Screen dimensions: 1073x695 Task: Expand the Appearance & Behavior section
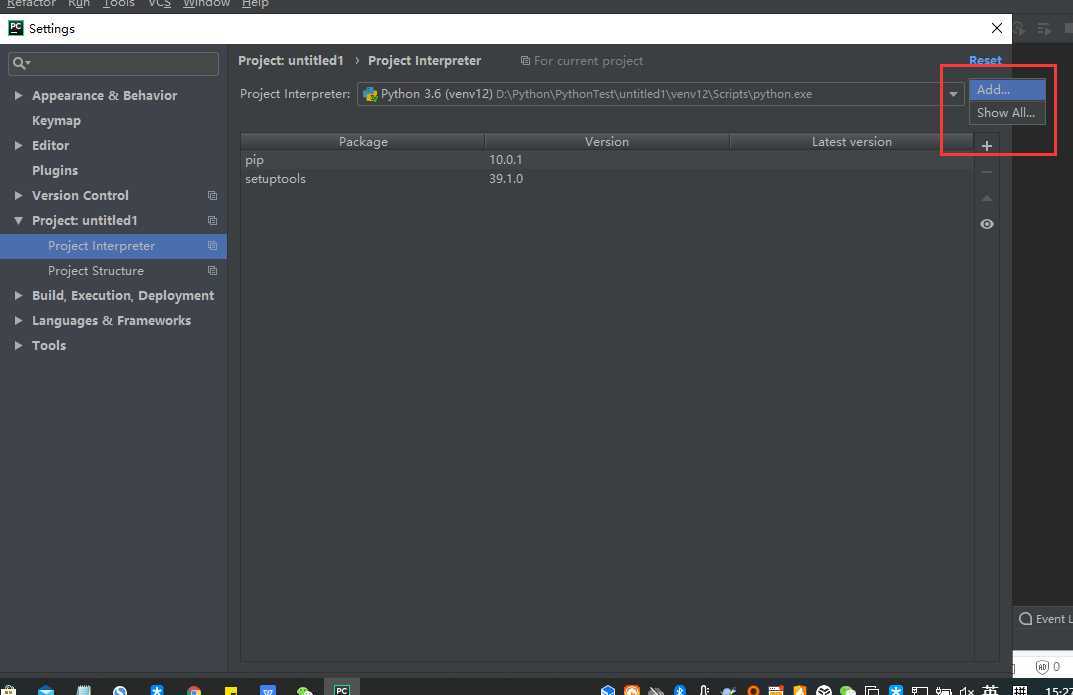(18, 95)
